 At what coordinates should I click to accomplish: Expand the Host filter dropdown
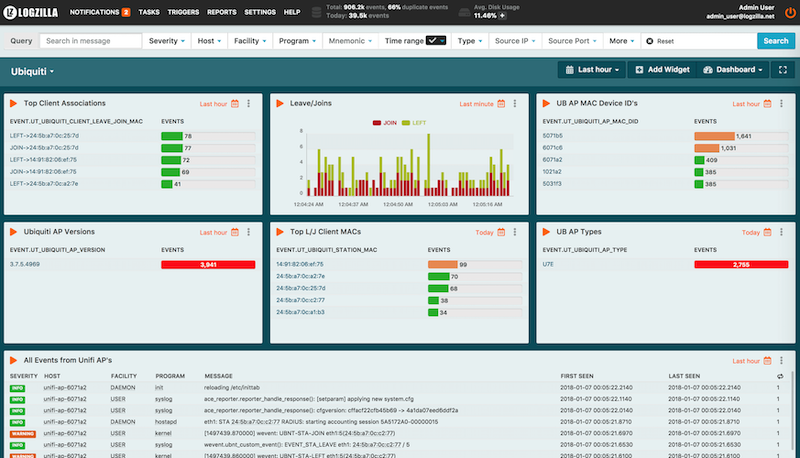tap(209, 41)
